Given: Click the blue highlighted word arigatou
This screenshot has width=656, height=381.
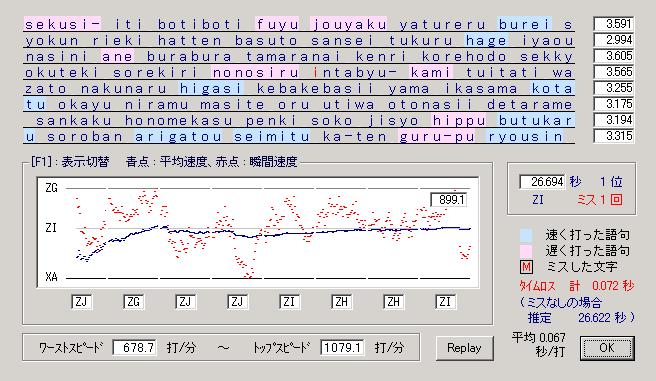Looking at the screenshot, I should [x=178, y=136].
